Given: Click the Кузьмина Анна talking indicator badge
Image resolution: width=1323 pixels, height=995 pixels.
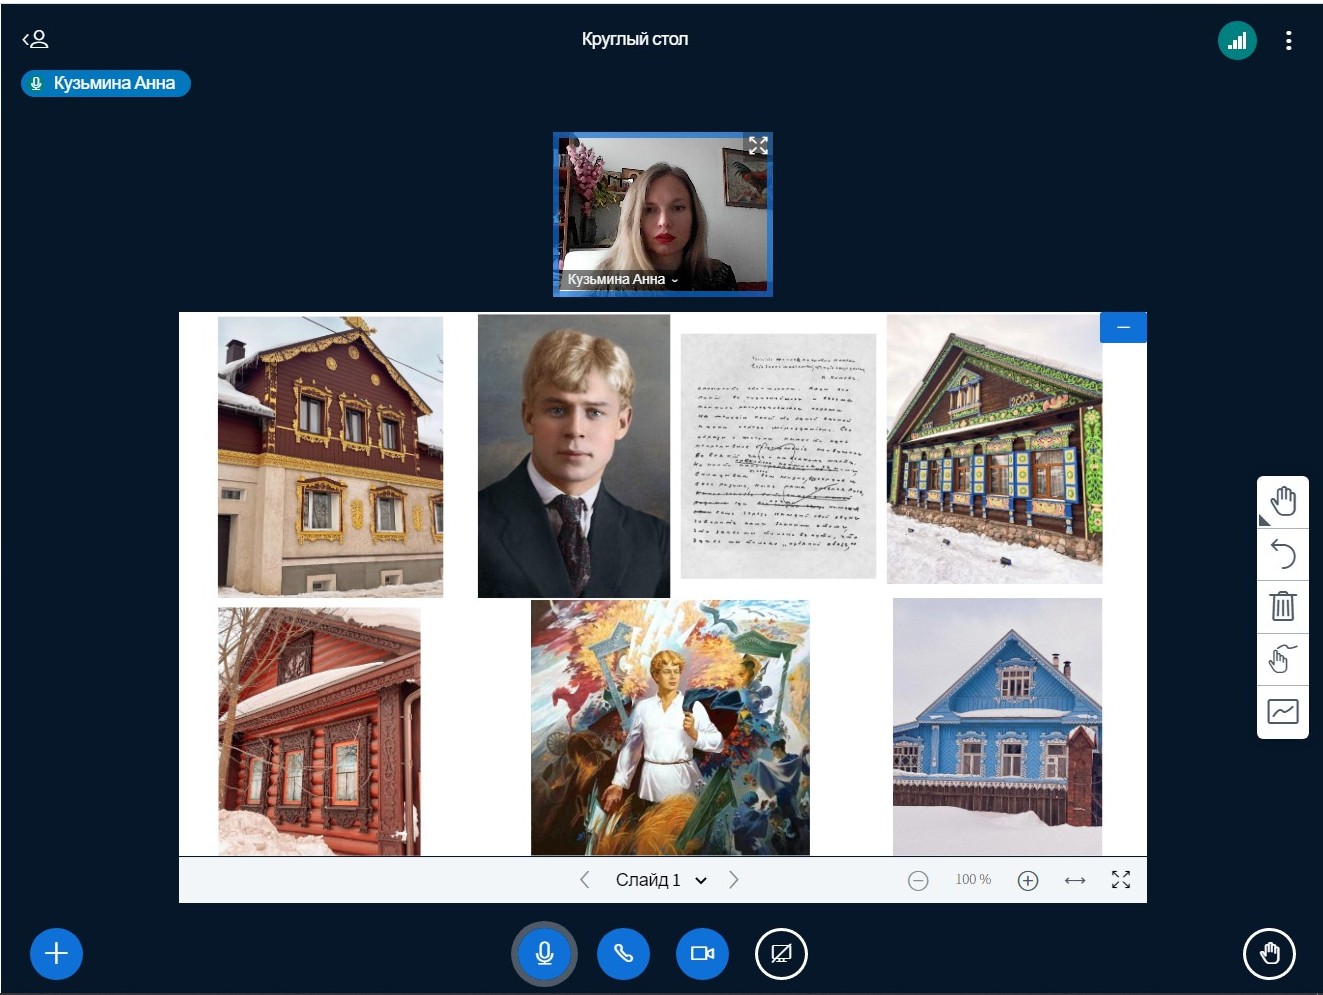Looking at the screenshot, I should (x=106, y=83).
